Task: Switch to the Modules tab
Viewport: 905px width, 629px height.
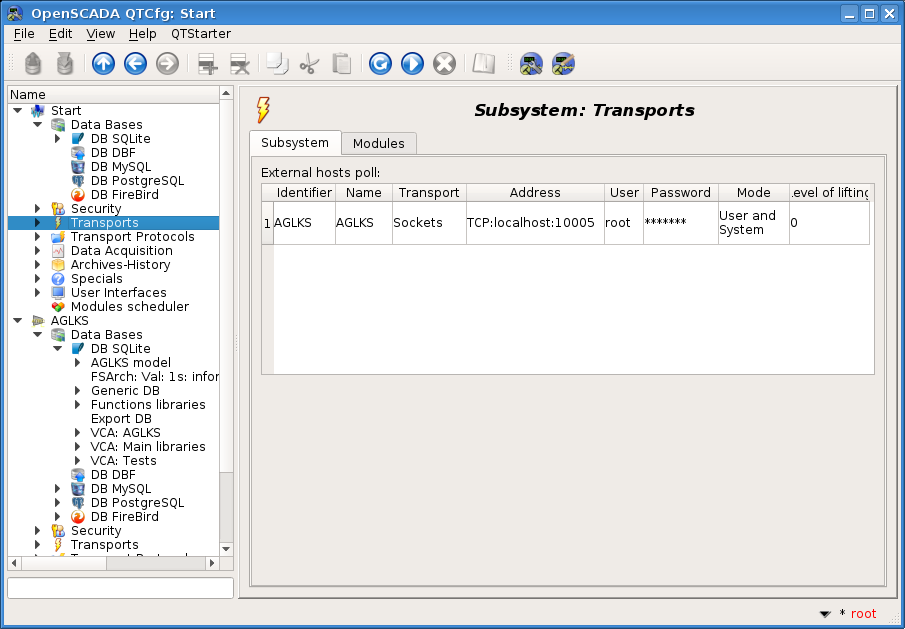Action: [x=379, y=143]
